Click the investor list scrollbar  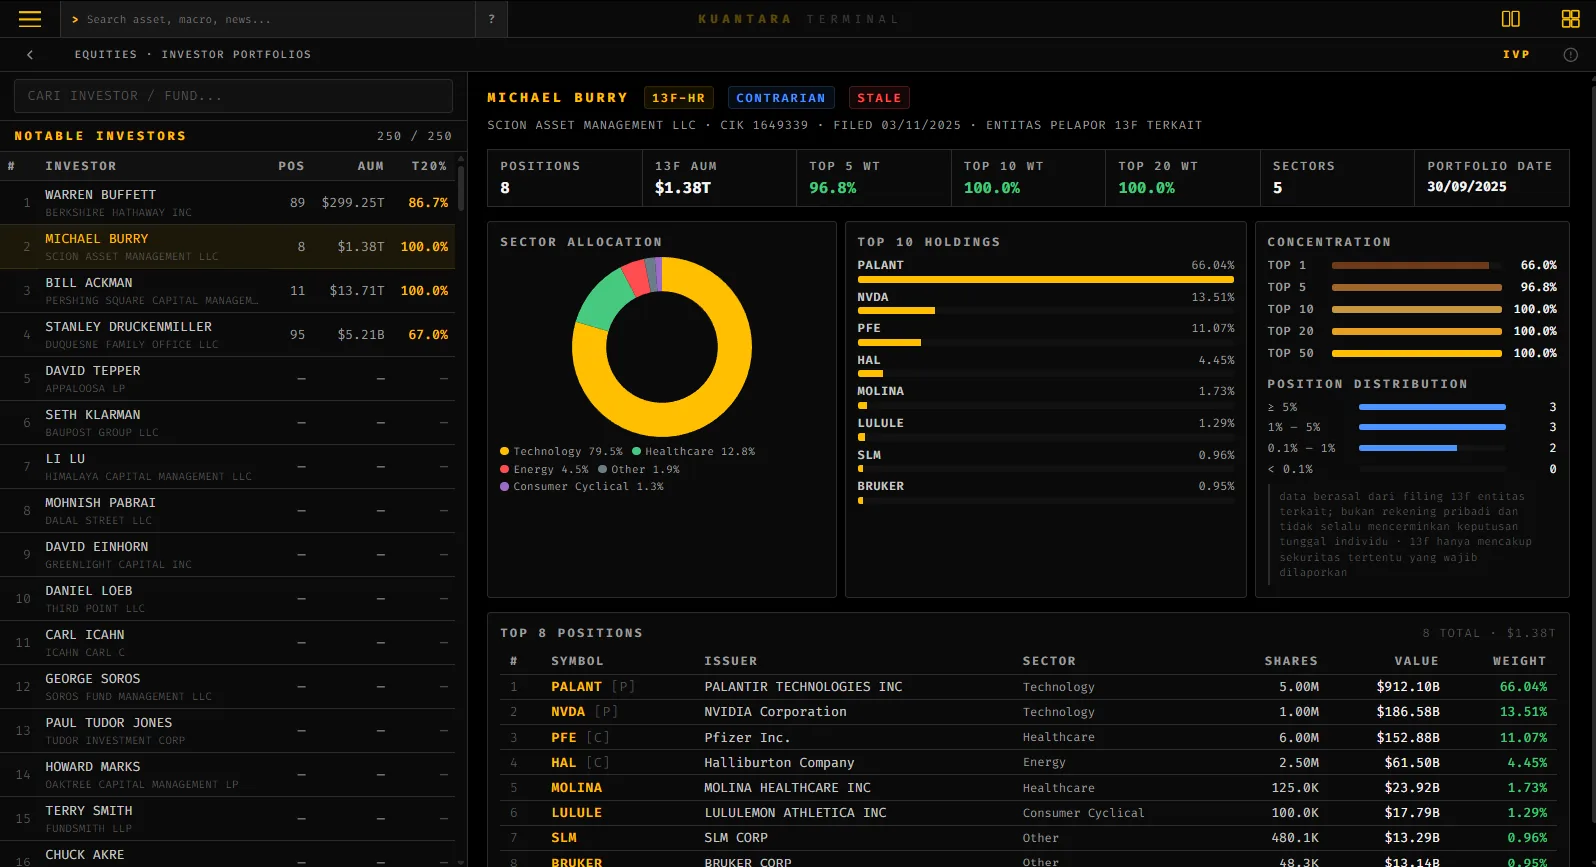click(461, 188)
